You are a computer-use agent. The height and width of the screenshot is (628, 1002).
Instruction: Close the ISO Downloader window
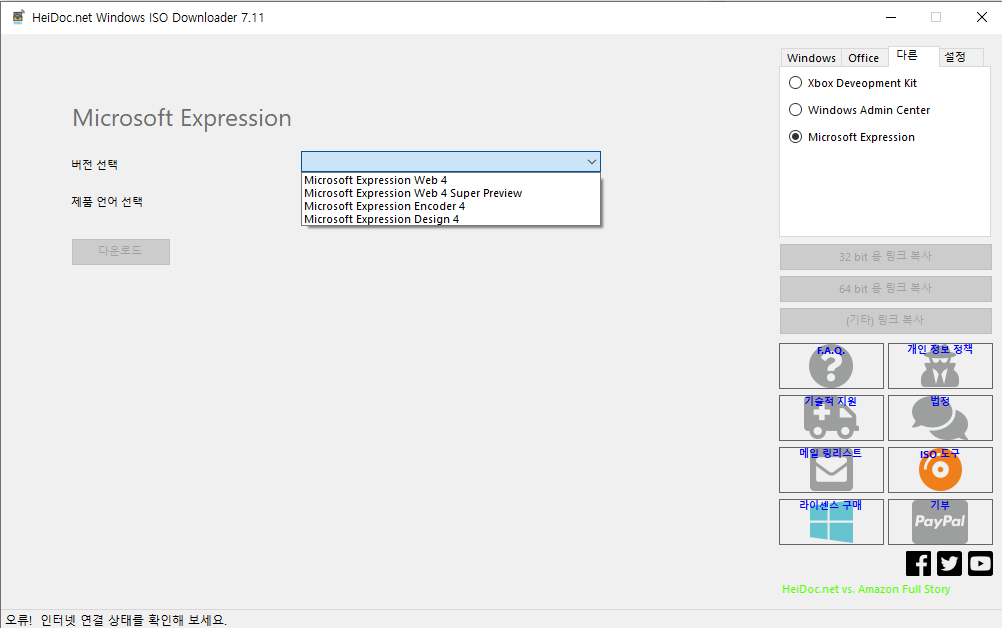tap(982, 17)
